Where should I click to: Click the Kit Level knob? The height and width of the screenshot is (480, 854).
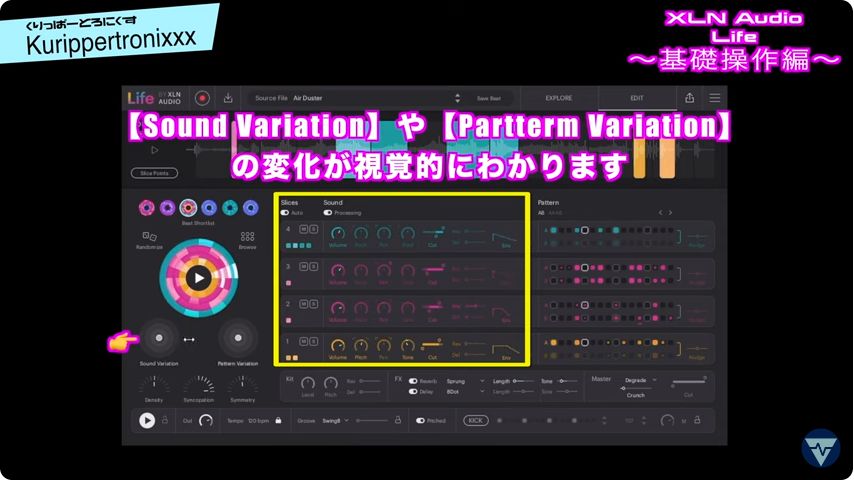308,383
